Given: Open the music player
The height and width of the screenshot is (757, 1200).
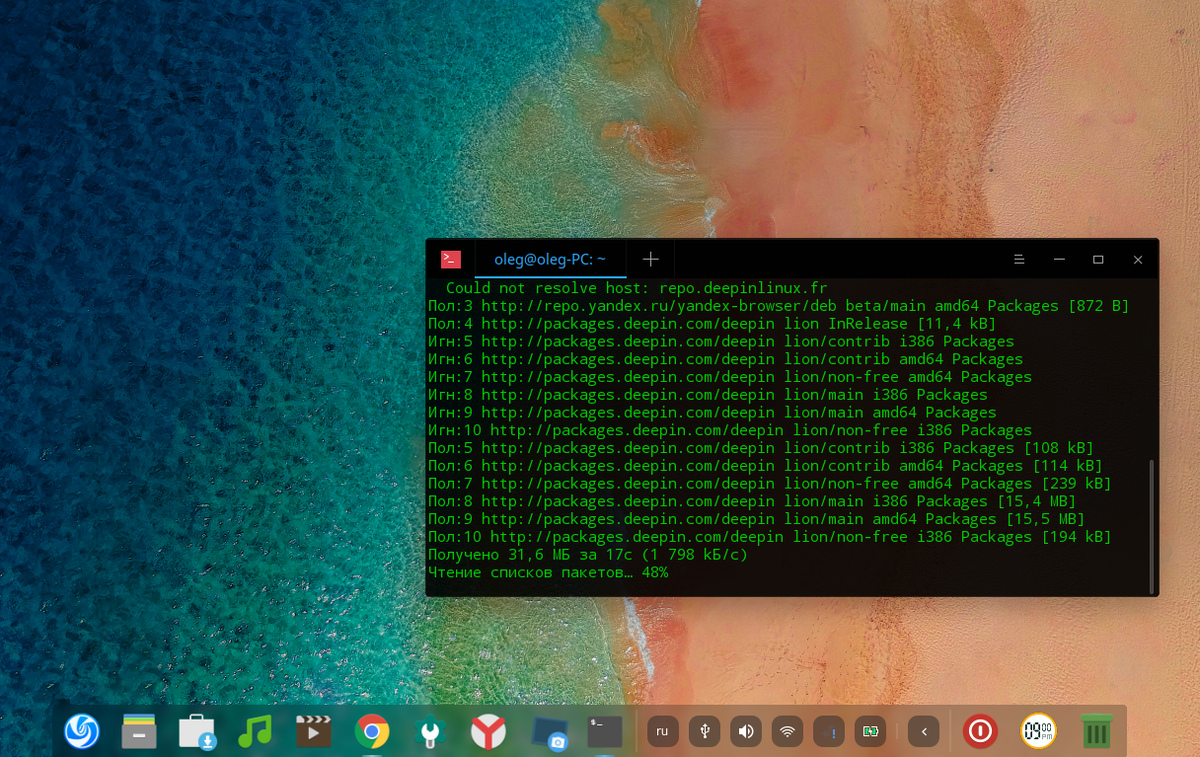Looking at the screenshot, I should [255, 732].
